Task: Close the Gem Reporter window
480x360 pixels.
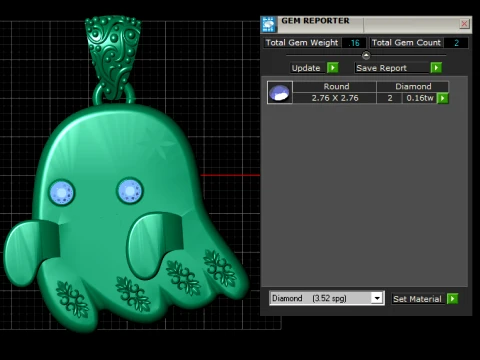Action: pos(464,24)
